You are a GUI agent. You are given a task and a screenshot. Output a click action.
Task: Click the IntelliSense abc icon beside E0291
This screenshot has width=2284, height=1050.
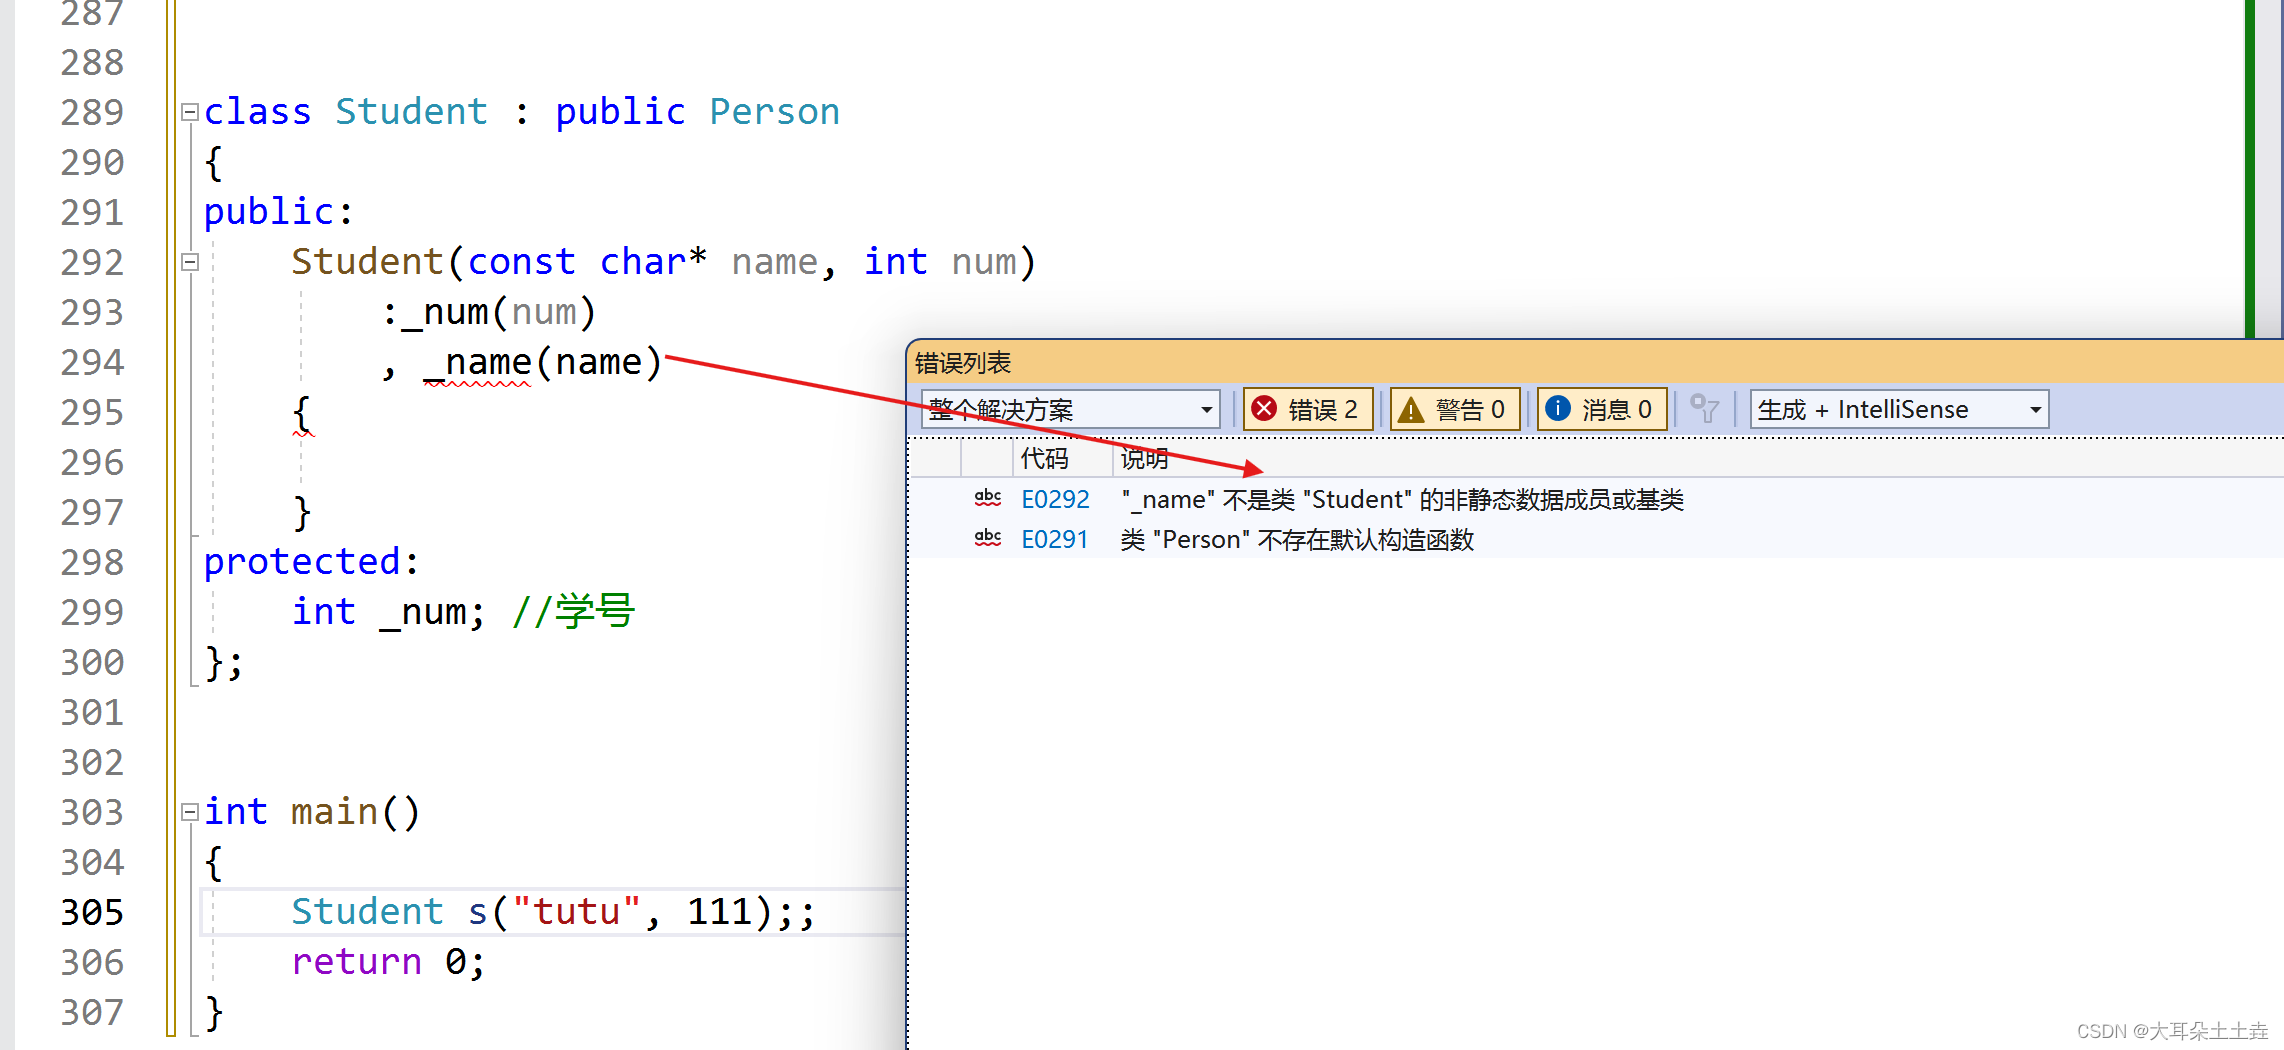(988, 538)
